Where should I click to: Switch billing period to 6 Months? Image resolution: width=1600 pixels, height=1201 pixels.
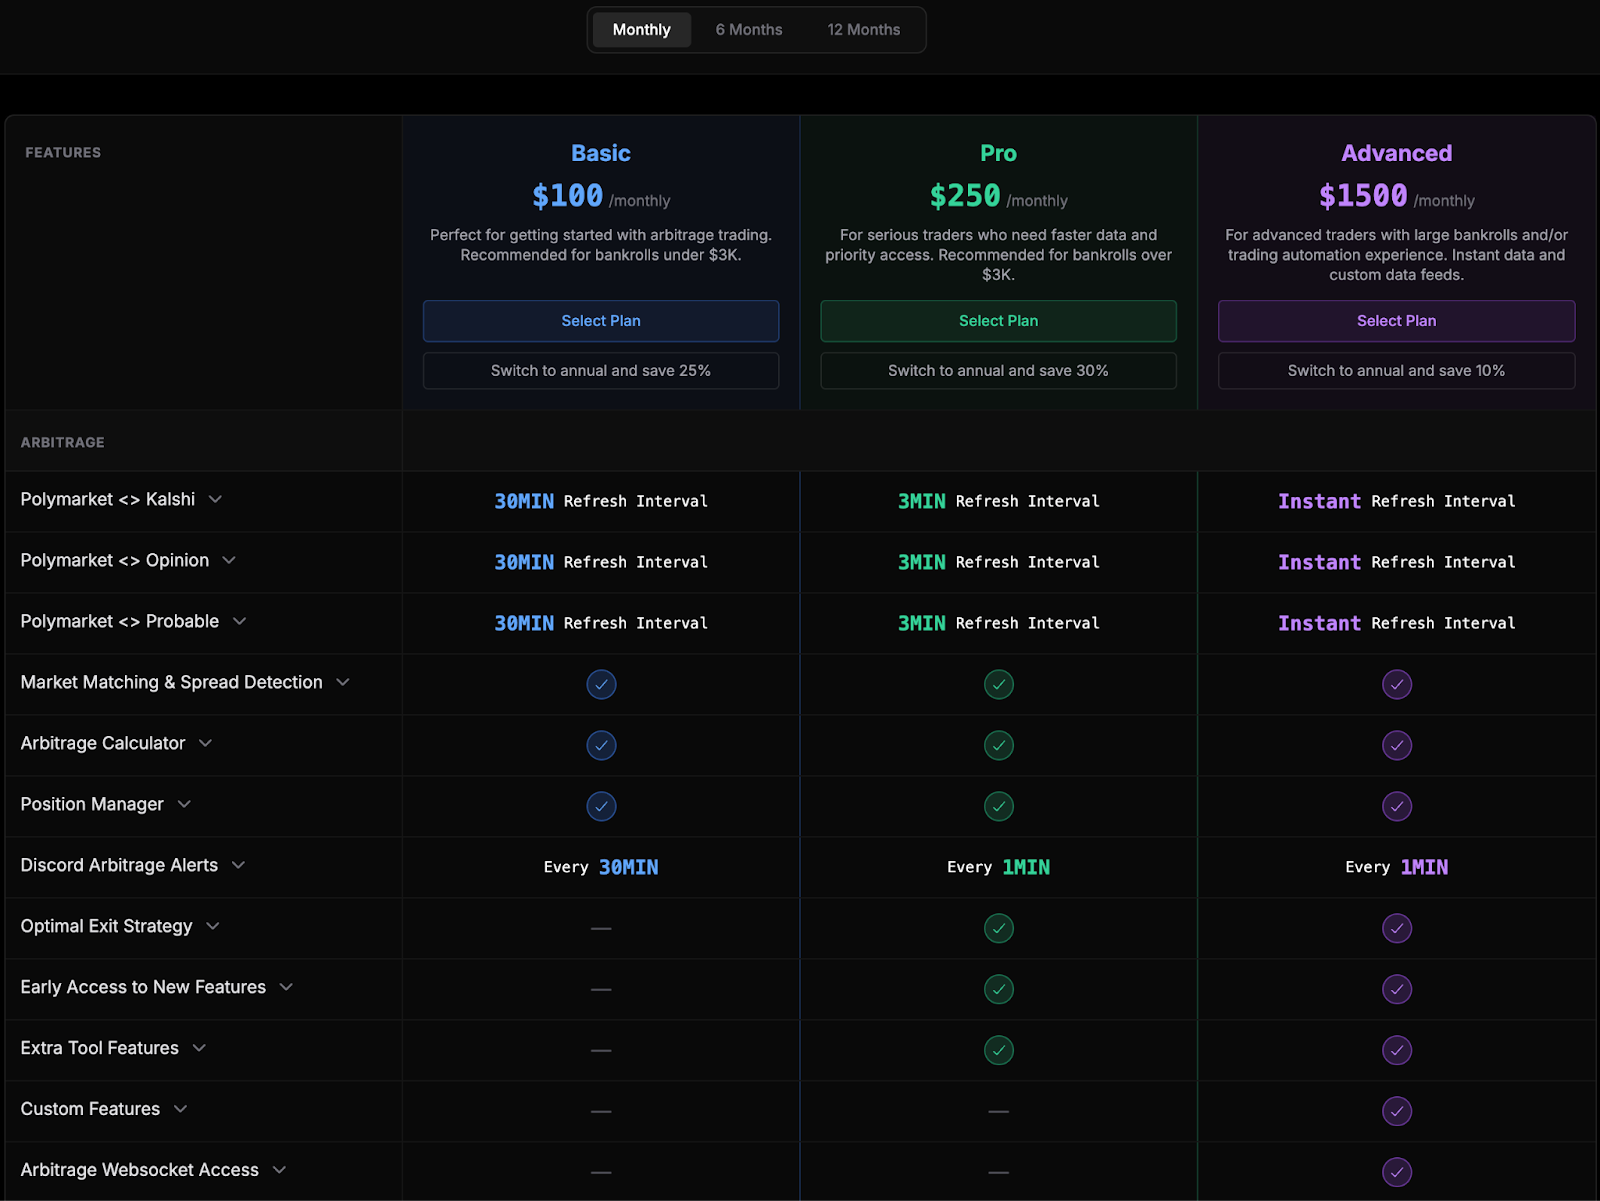[749, 30]
